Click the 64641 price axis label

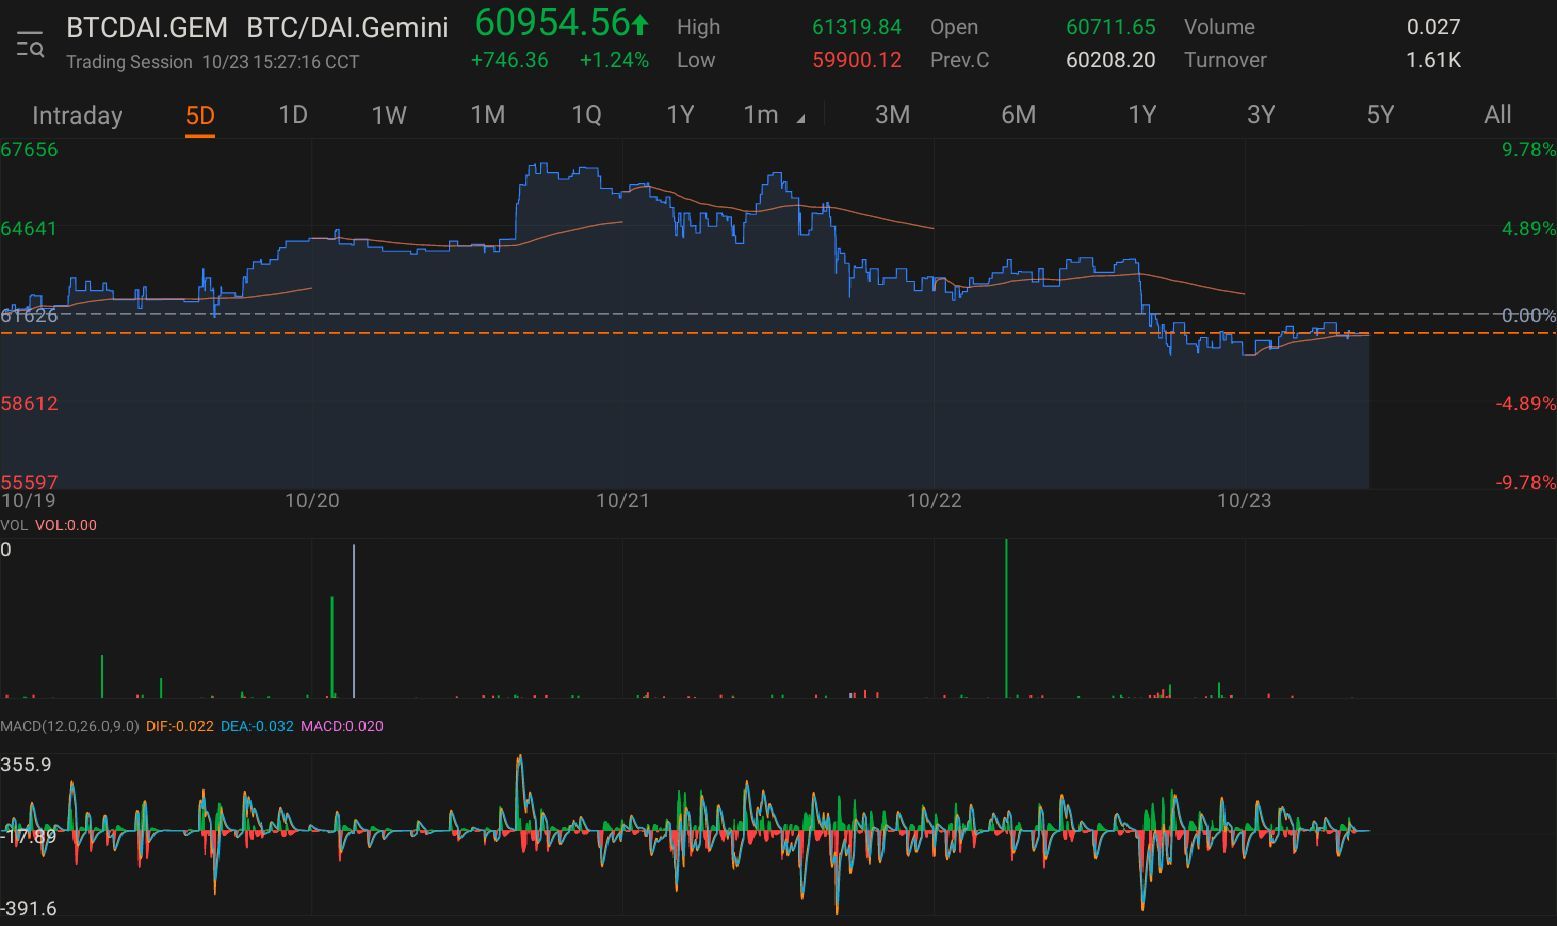(x=29, y=228)
